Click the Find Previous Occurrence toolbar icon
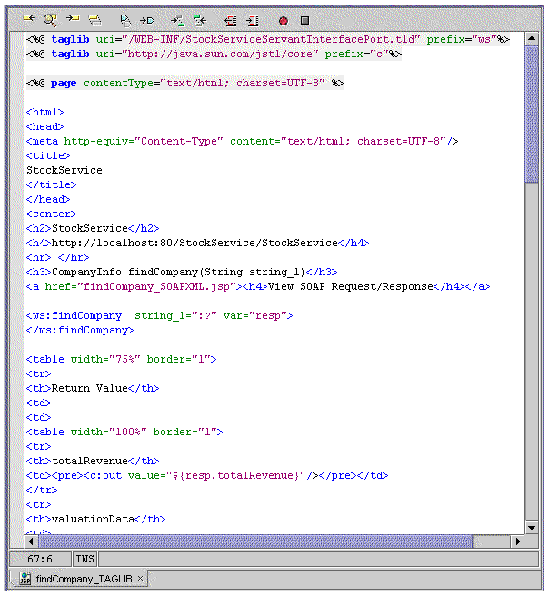The height and width of the screenshot is (596, 549). [29, 19]
